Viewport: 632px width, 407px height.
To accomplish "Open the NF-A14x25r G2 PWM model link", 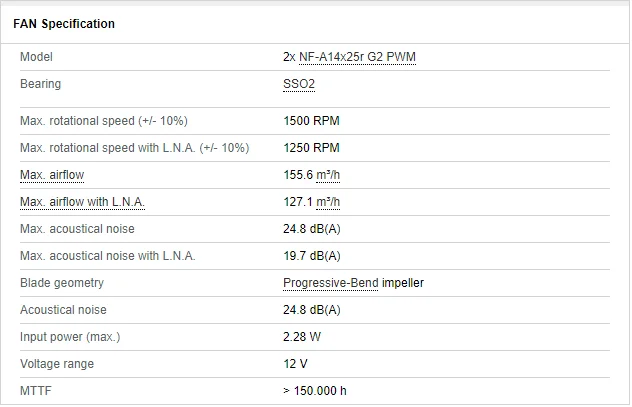I will coord(357,58).
